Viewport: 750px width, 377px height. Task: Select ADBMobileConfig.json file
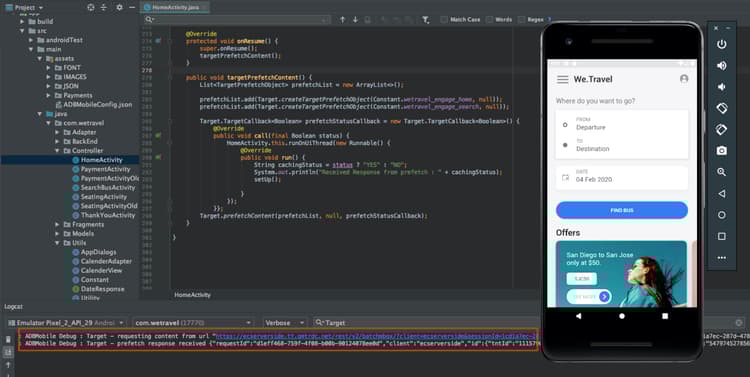[x=98, y=105]
